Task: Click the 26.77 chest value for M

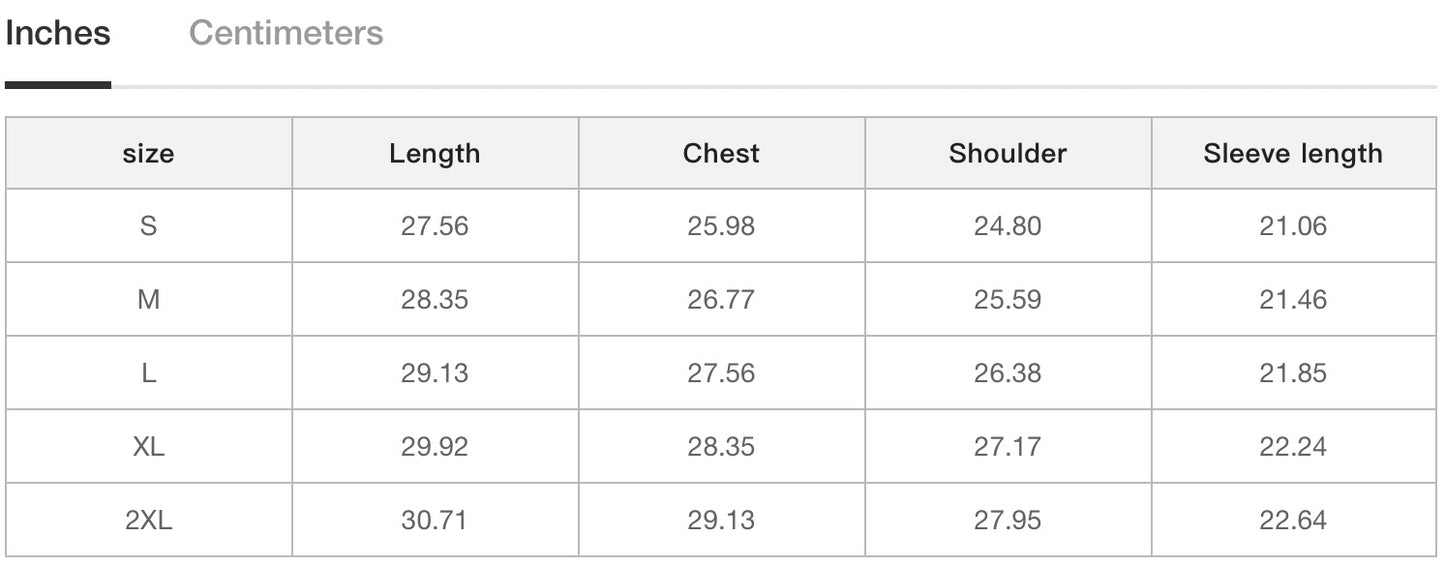Action: pyautogui.click(x=721, y=299)
